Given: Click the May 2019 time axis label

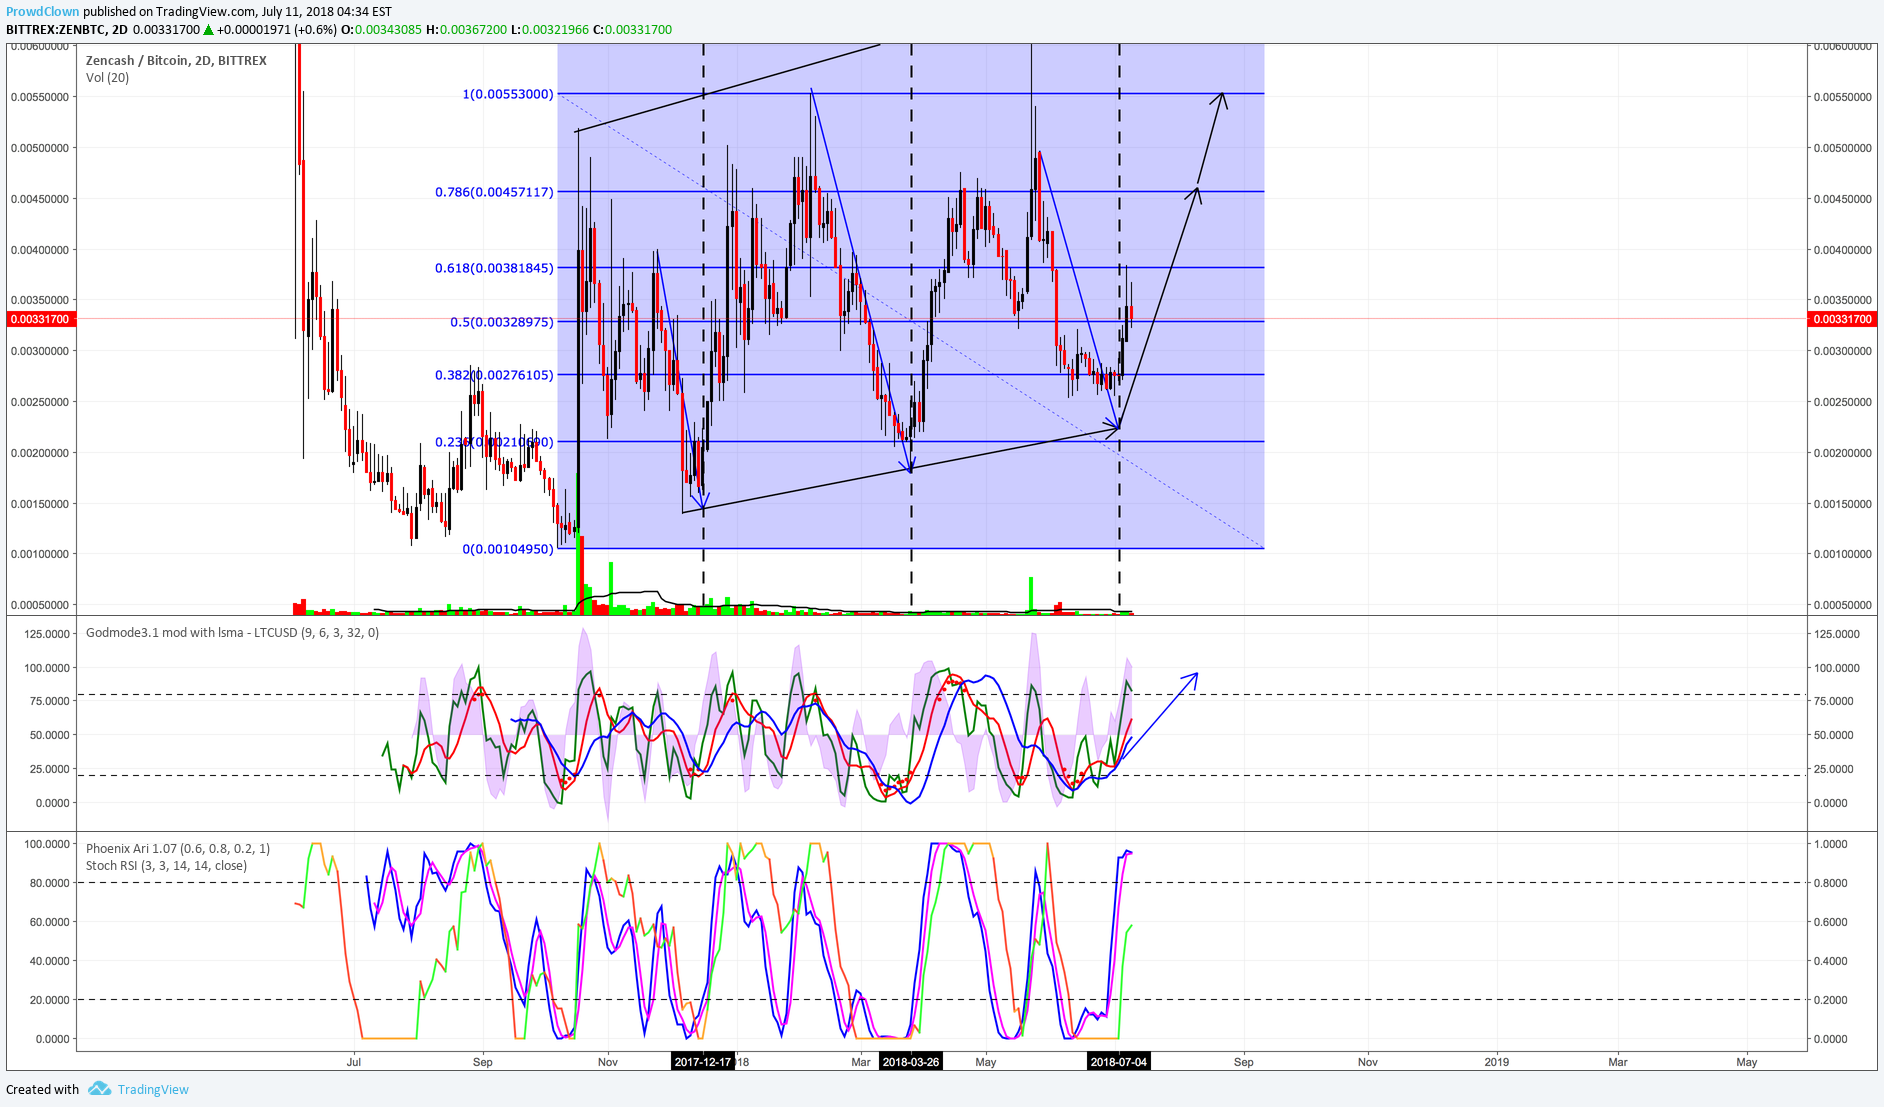Looking at the screenshot, I should pos(1746,1062).
